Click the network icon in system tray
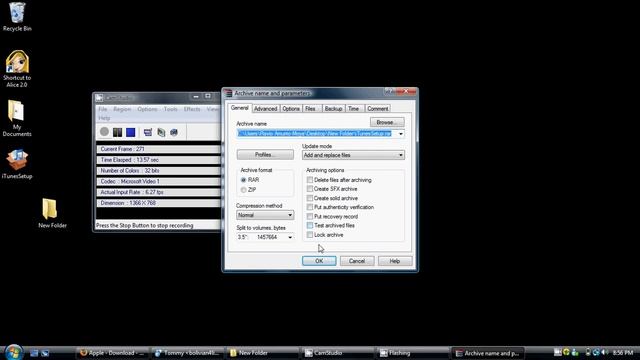This screenshot has height=360, width=640. (596, 352)
